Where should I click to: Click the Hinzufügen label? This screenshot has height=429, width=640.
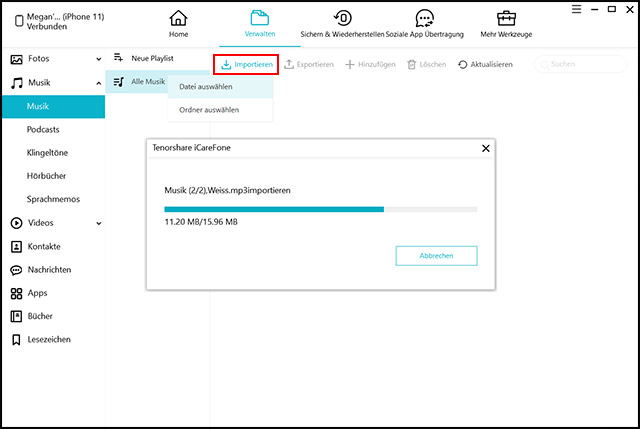tap(377, 64)
